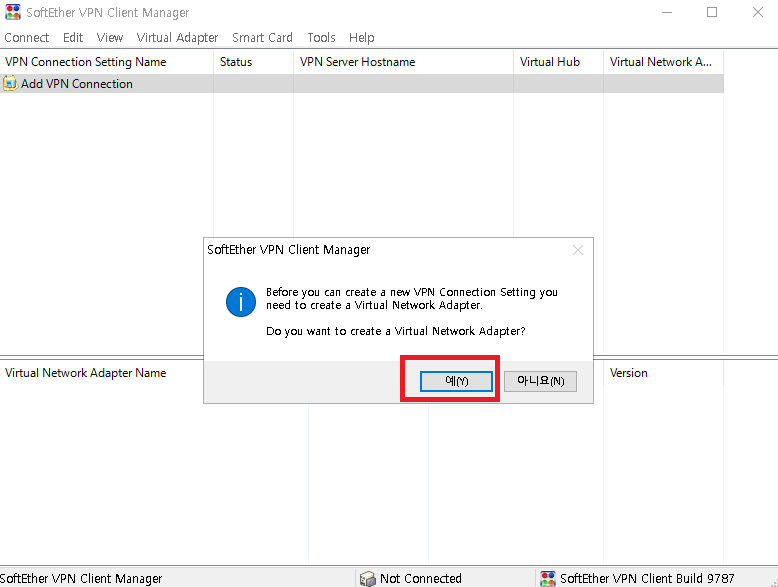778x587 pixels.
Task: Open the Smart Card menu
Action: (262, 38)
